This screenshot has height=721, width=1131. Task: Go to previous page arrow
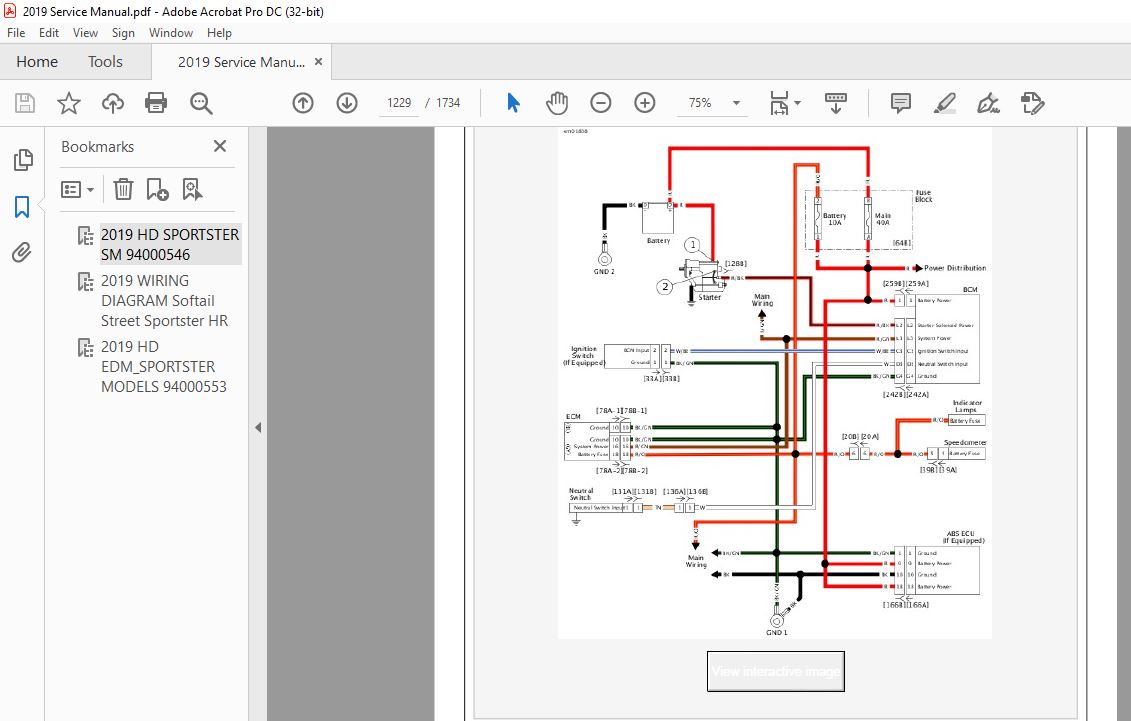303,103
